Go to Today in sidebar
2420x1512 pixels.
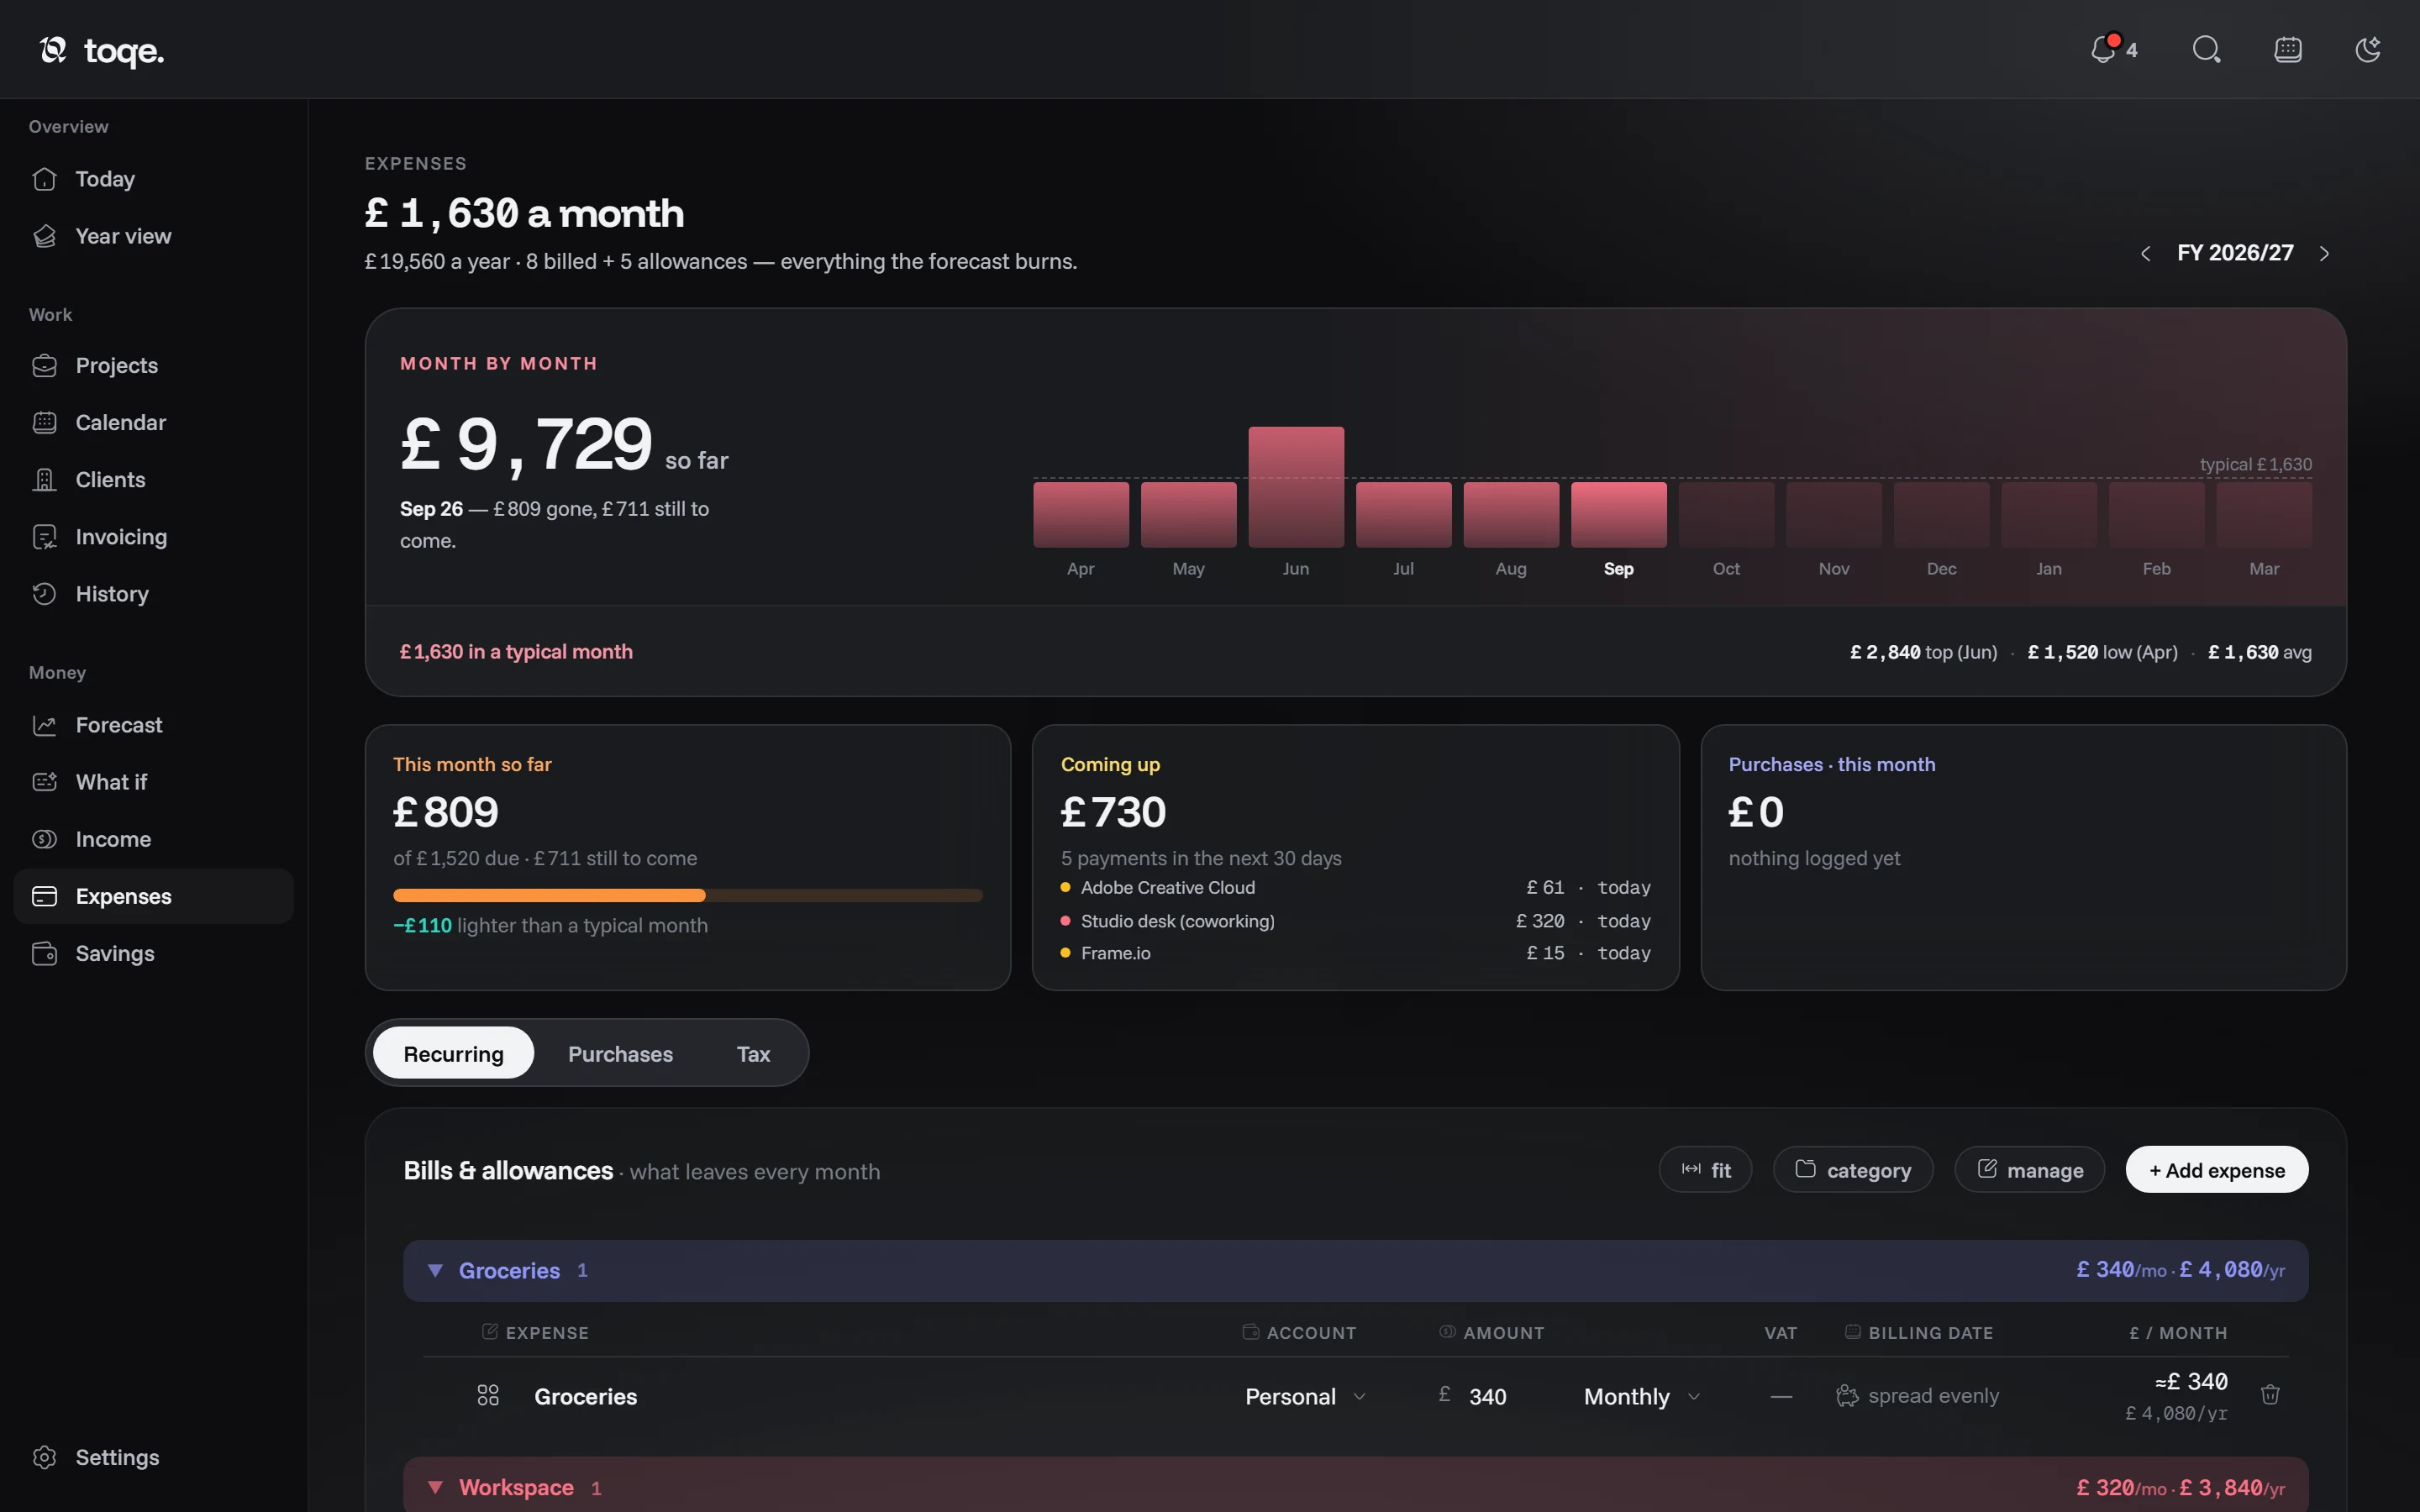click(x=153, y=179)
